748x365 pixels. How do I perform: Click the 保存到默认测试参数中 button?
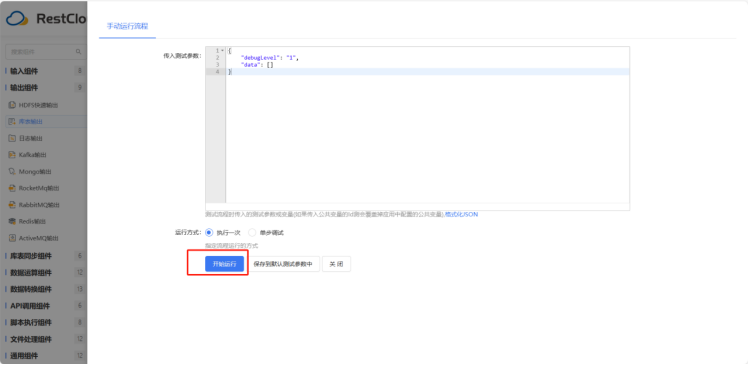click(283, 264)
